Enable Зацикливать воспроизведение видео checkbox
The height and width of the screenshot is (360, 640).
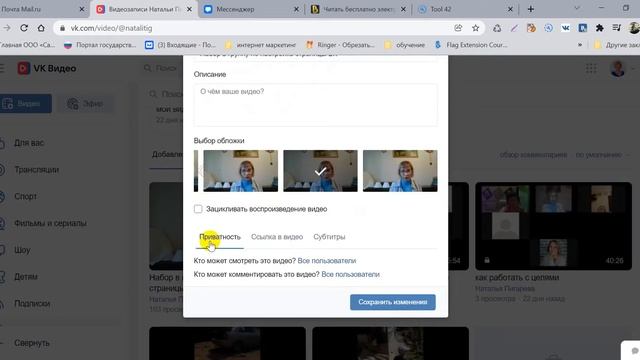(198, 209)
